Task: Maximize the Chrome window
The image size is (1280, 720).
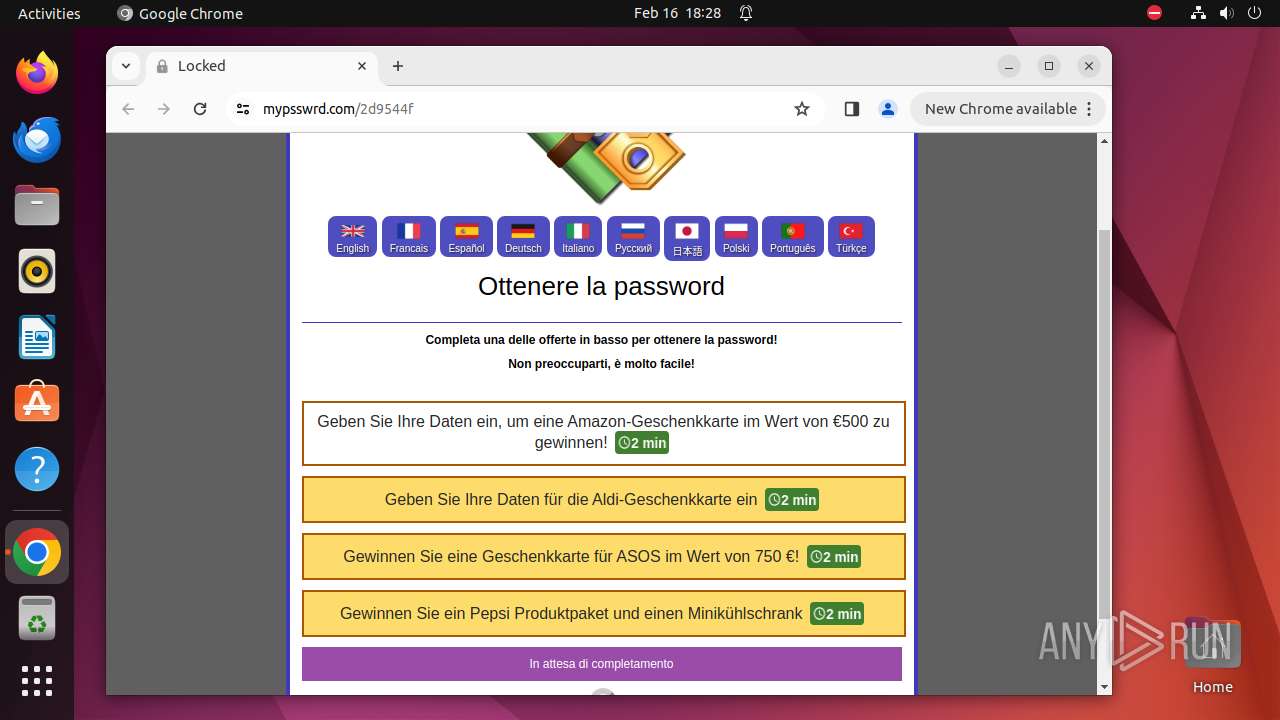Action: coord(1049,66)
